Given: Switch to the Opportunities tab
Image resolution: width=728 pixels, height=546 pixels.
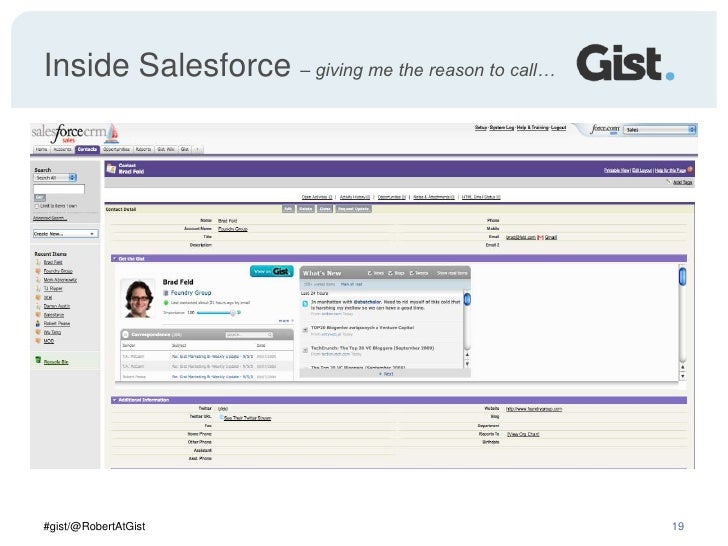Looking at the screenshot, I should 117,150.
